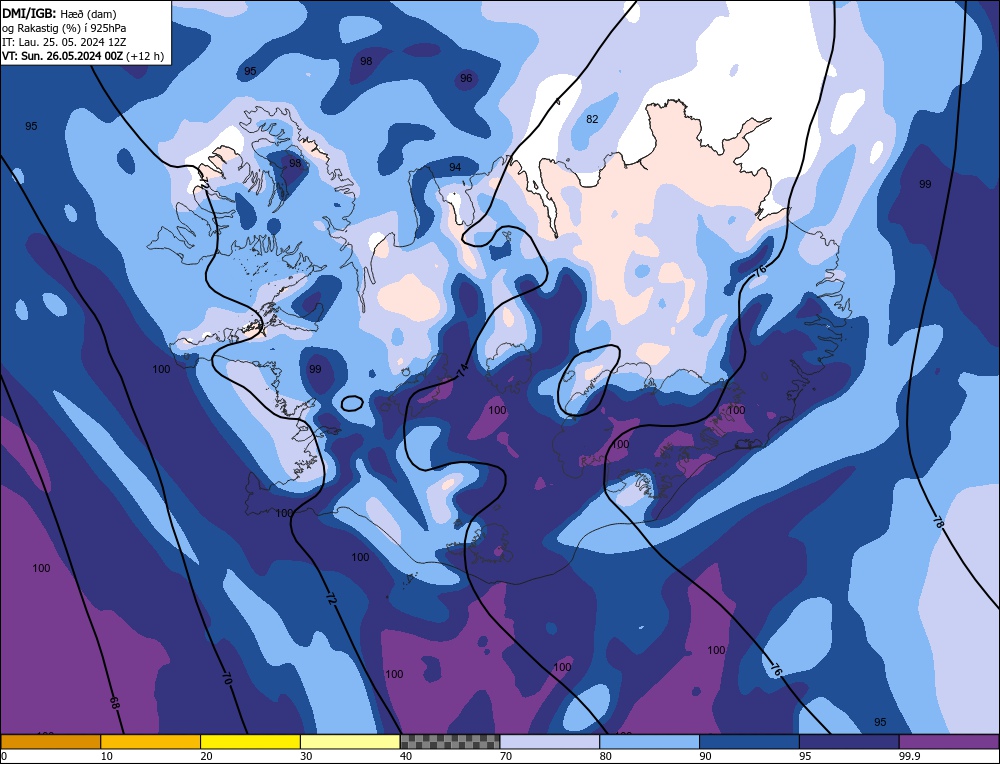This screenshot has height=764, width=1000.
Task: Click the dark orange 0–10 legend swatch
Action: pos(50,741)
